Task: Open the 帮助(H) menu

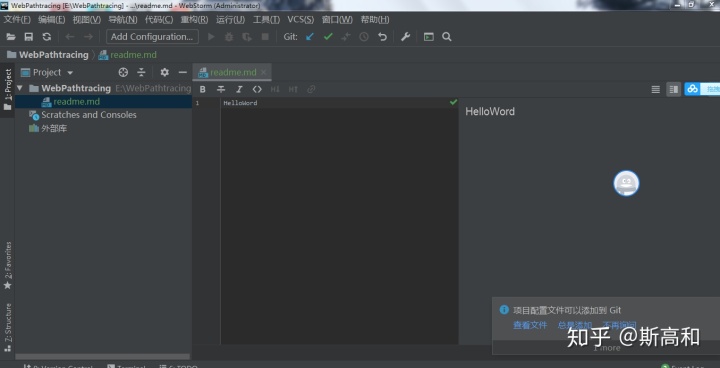Action: click(375, 19)
